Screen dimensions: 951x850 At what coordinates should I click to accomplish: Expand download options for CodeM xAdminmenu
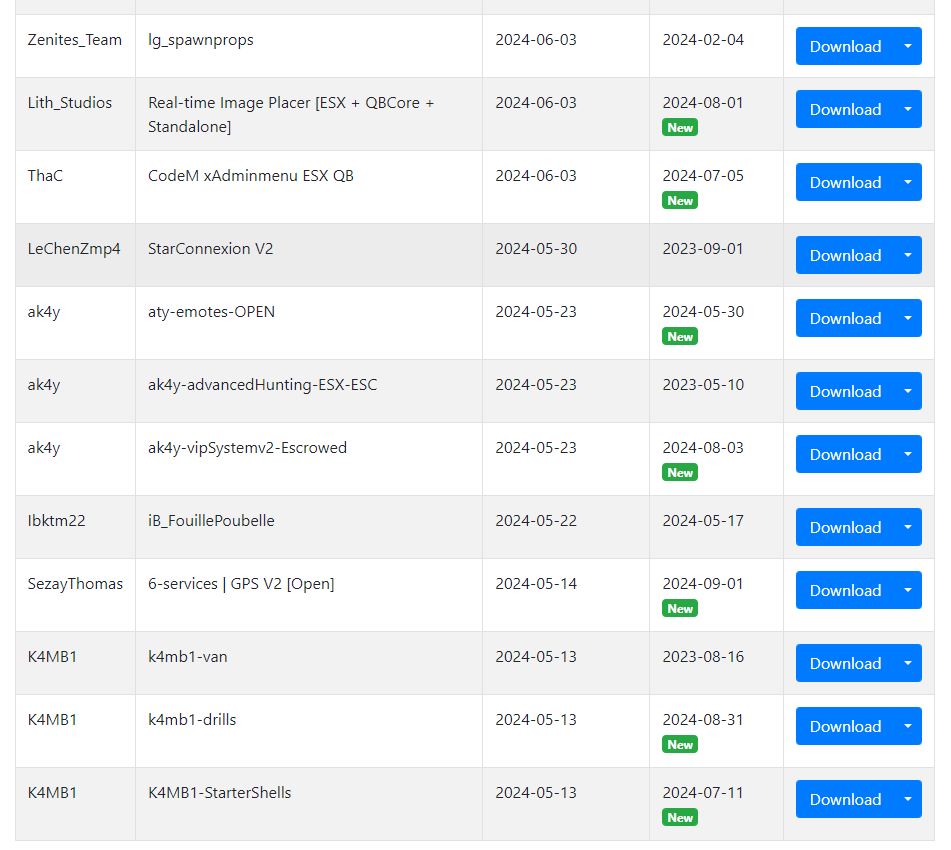[908, 182]
